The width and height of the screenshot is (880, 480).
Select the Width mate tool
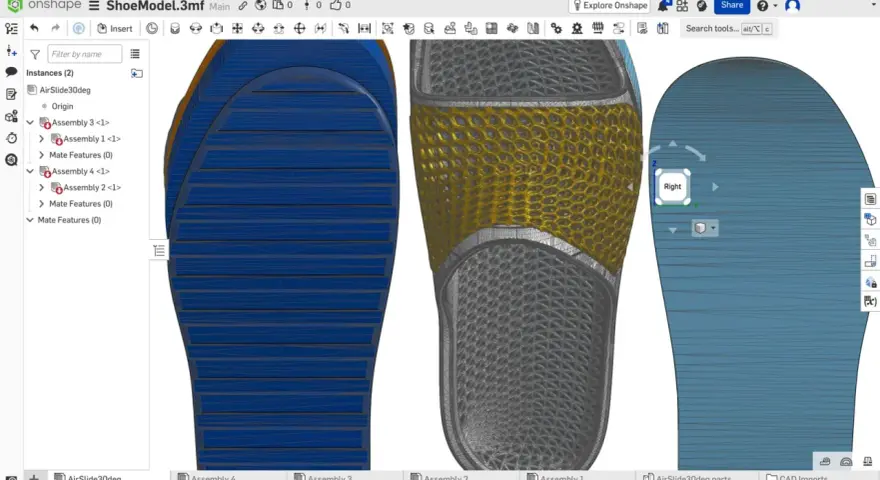(364, 28)
